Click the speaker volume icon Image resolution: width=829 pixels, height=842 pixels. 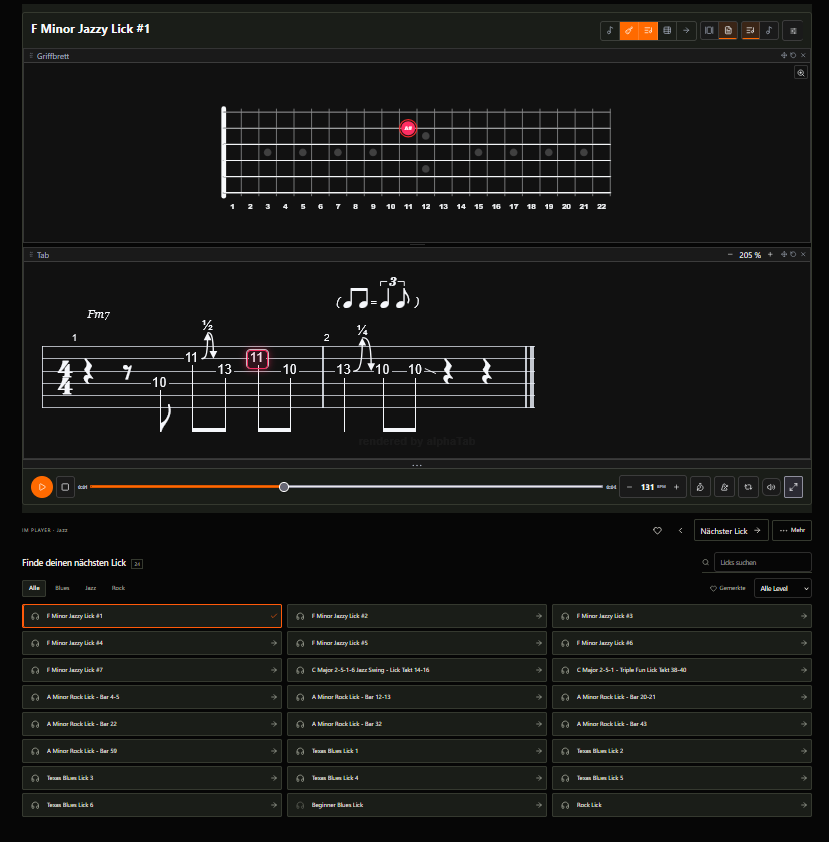click(x=771, y=487)
